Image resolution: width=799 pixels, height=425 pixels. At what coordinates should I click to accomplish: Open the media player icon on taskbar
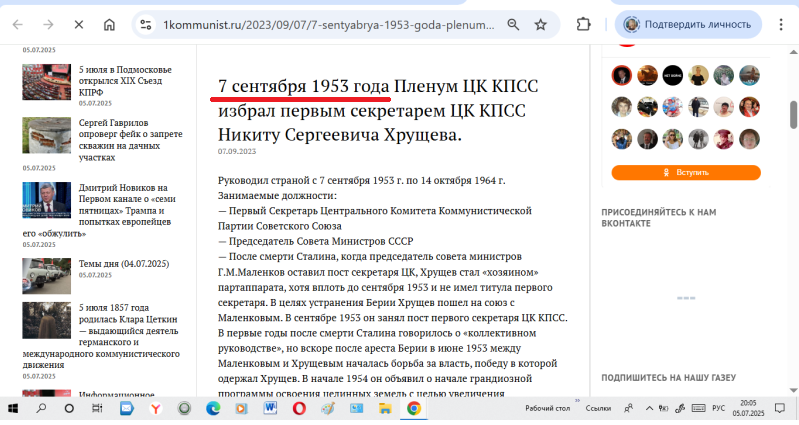[x=242, y=408]
